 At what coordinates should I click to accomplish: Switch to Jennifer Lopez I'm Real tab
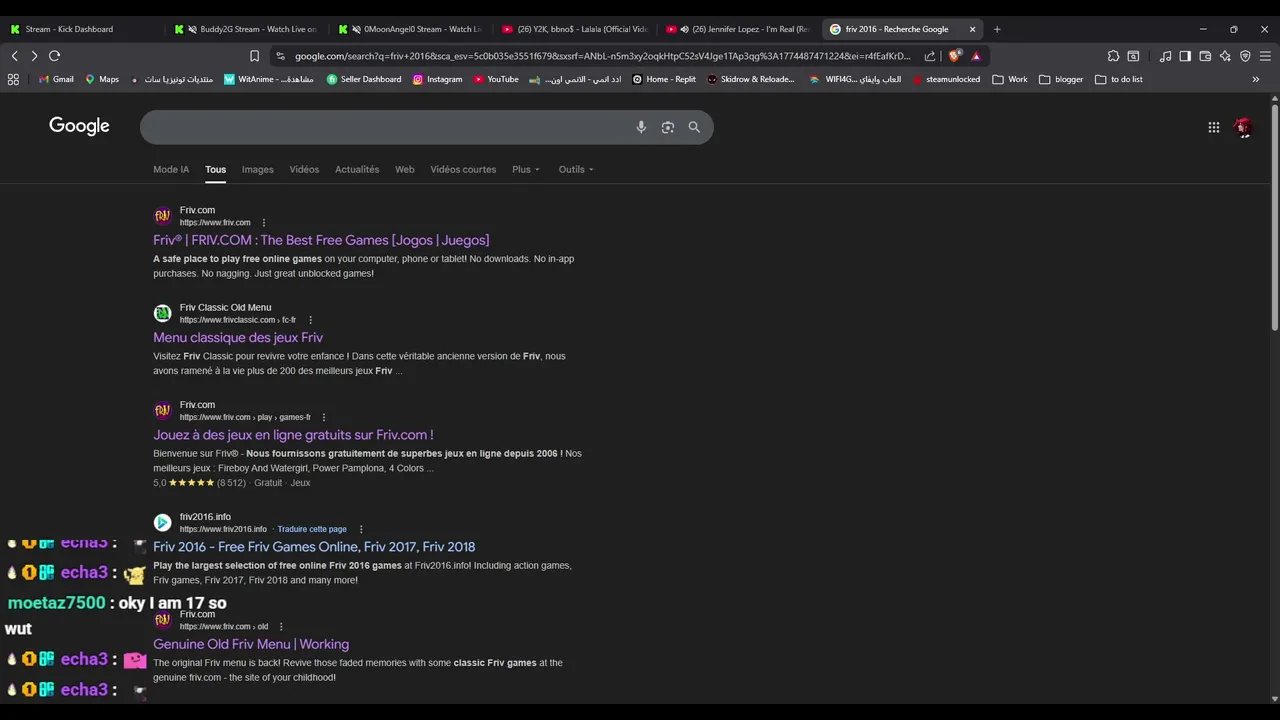coord(739,29)
